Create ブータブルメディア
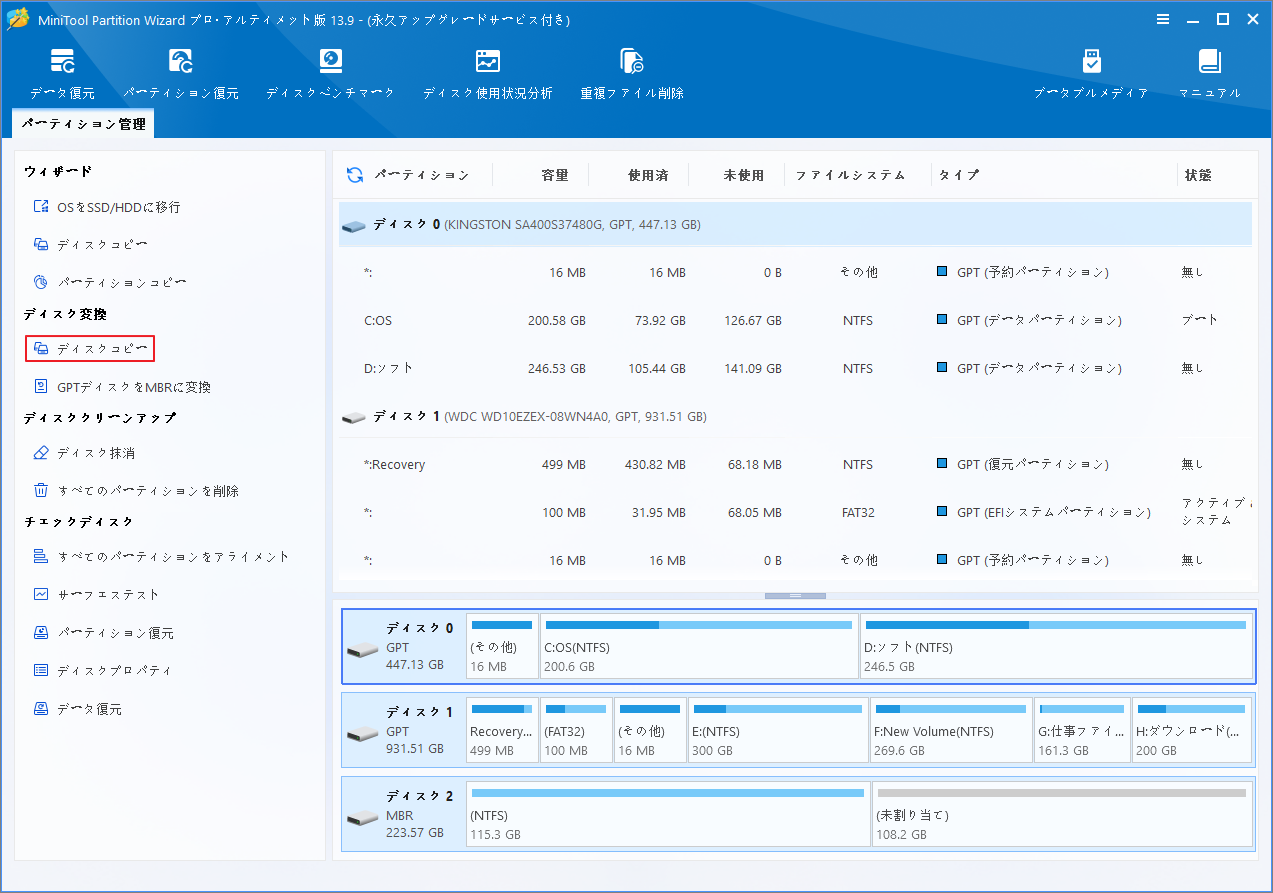 click(1091, 73)
